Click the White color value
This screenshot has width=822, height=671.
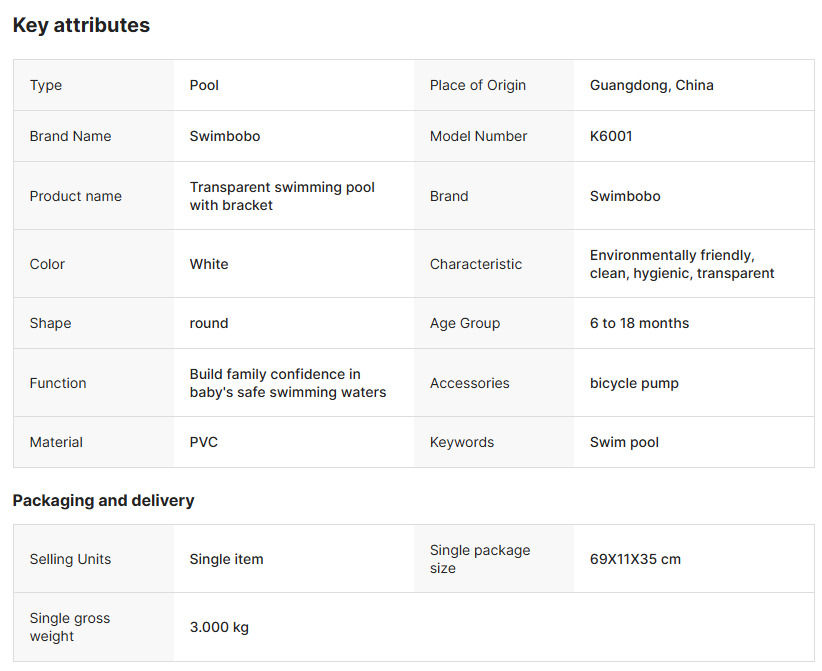(208, 264)
